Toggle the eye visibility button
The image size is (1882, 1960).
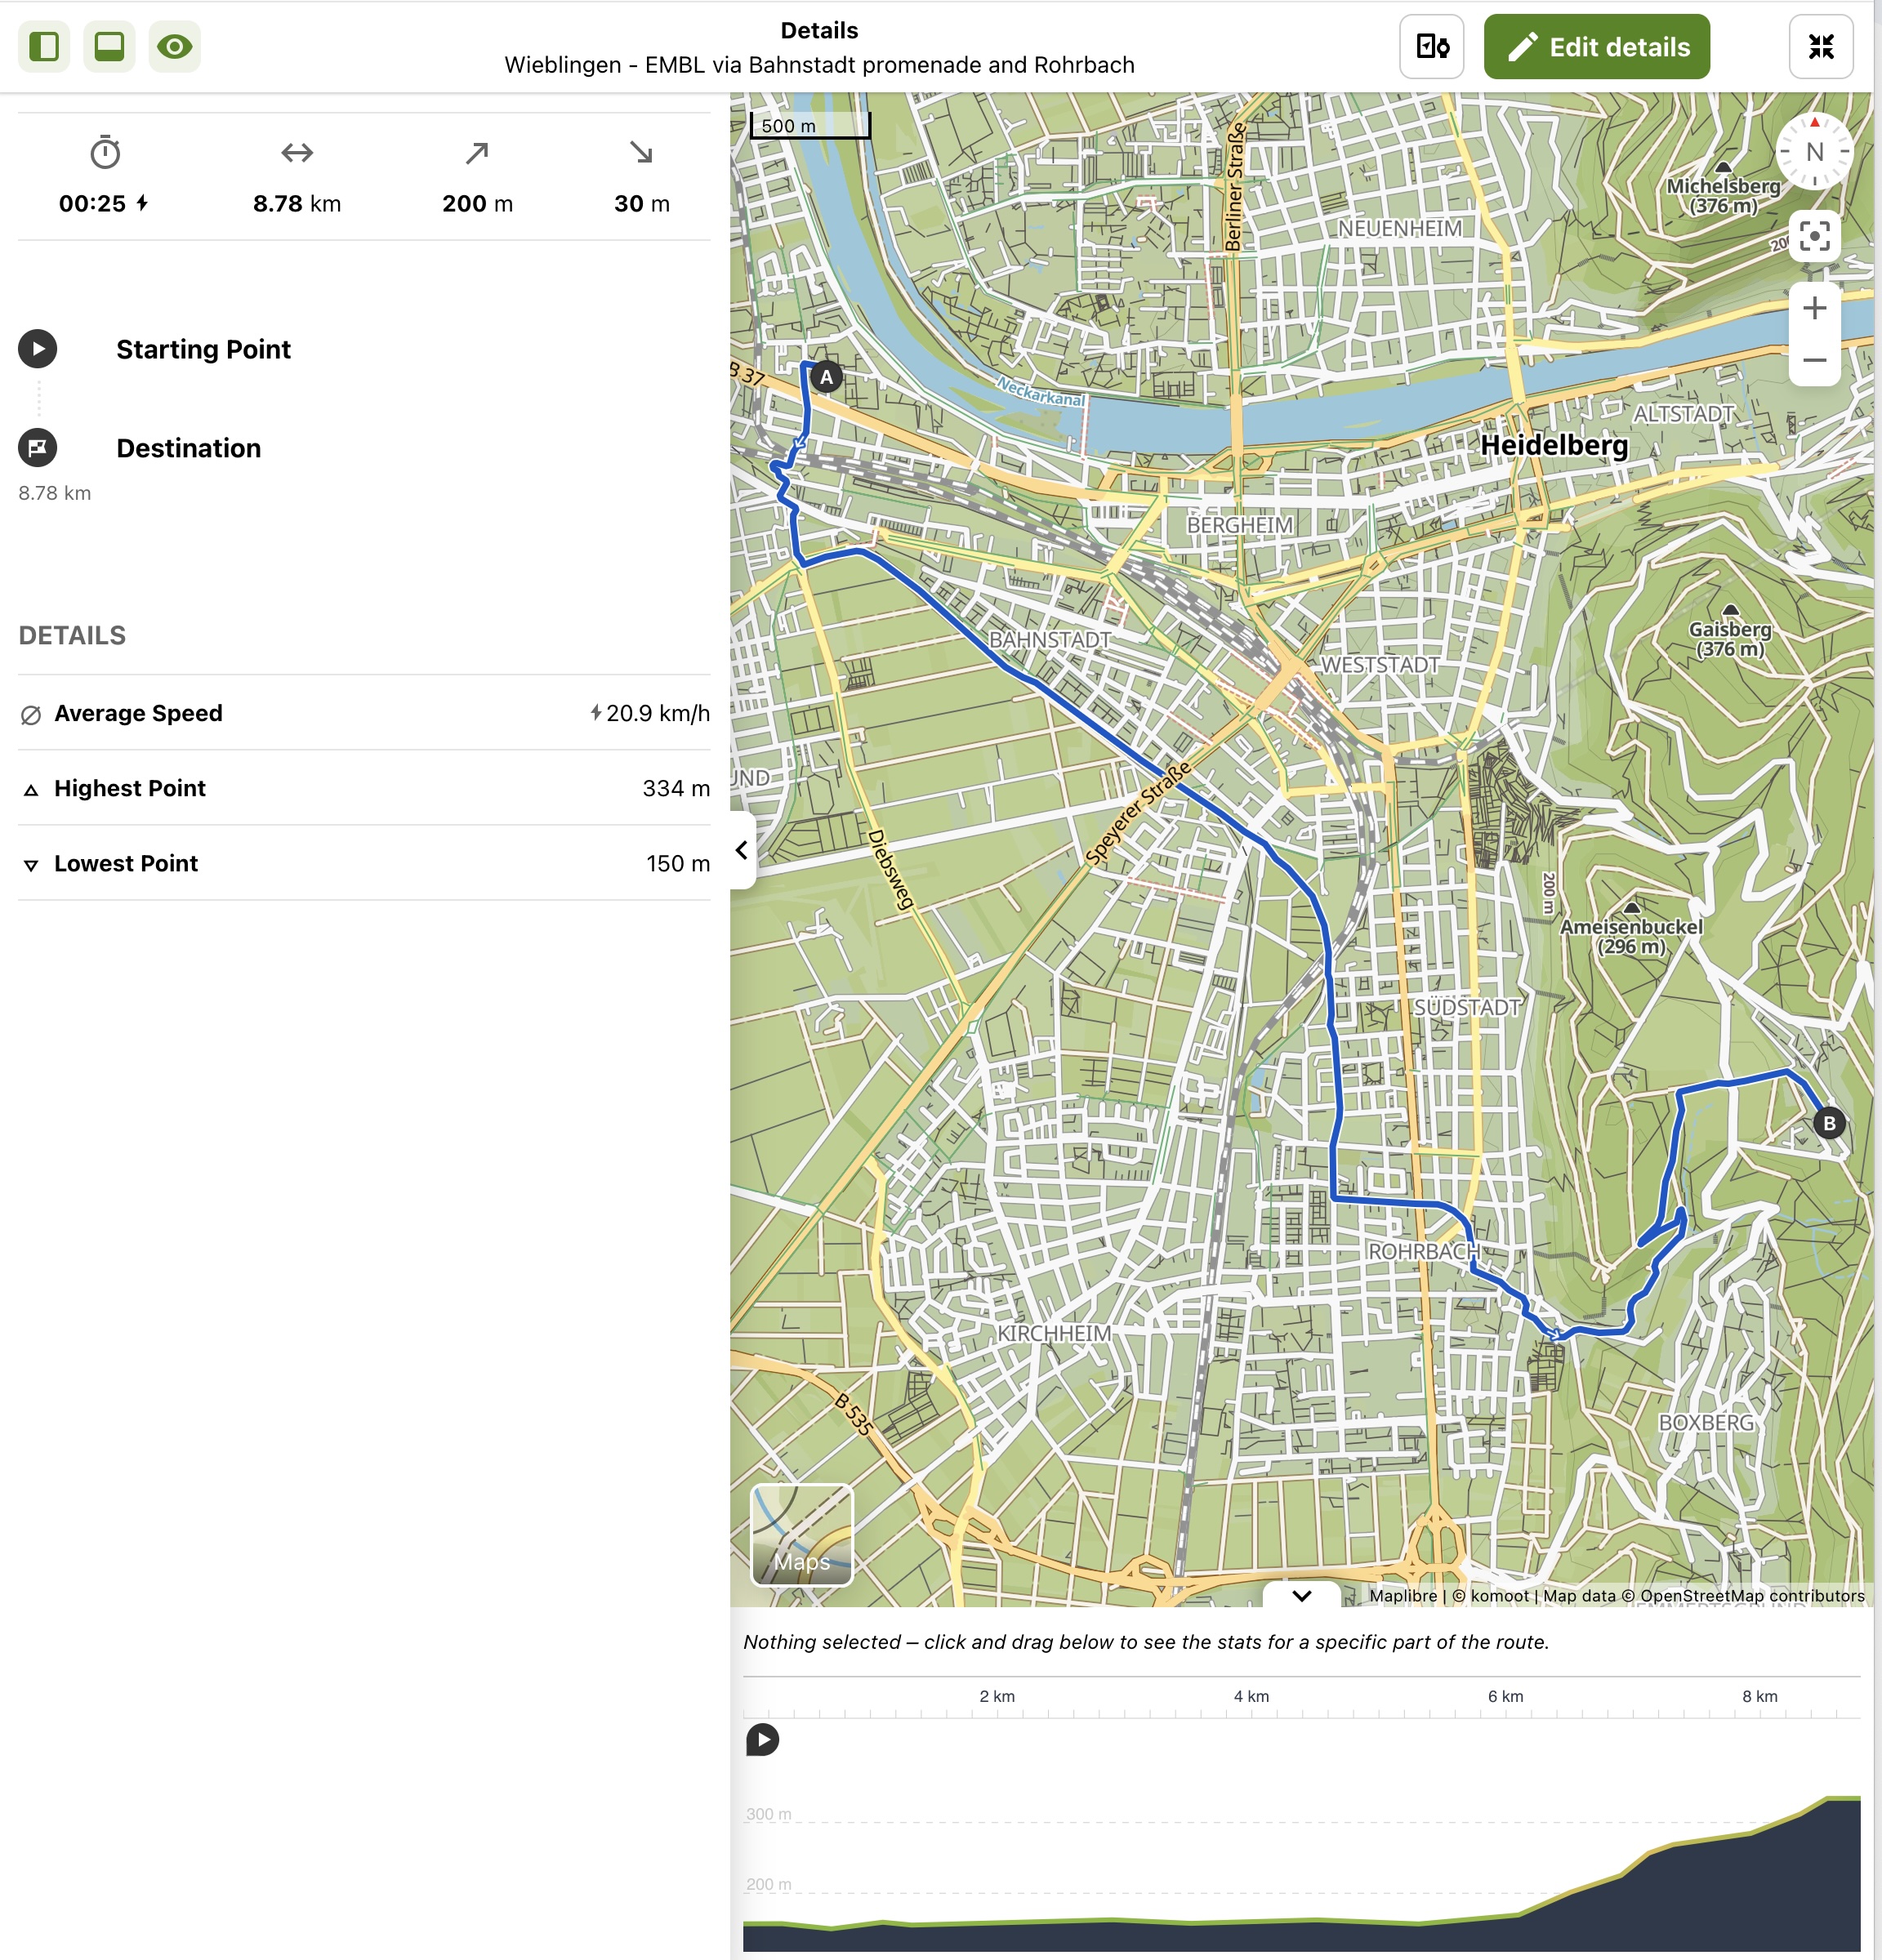coord(175,47)
